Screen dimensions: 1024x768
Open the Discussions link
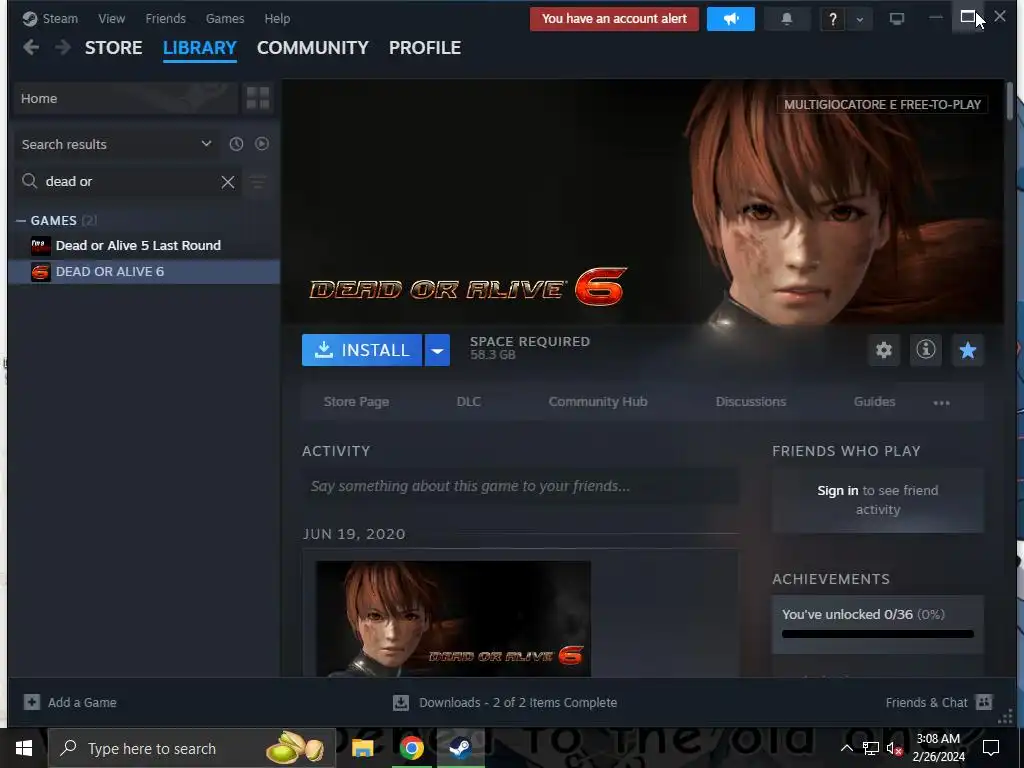[x=751, y=402]
